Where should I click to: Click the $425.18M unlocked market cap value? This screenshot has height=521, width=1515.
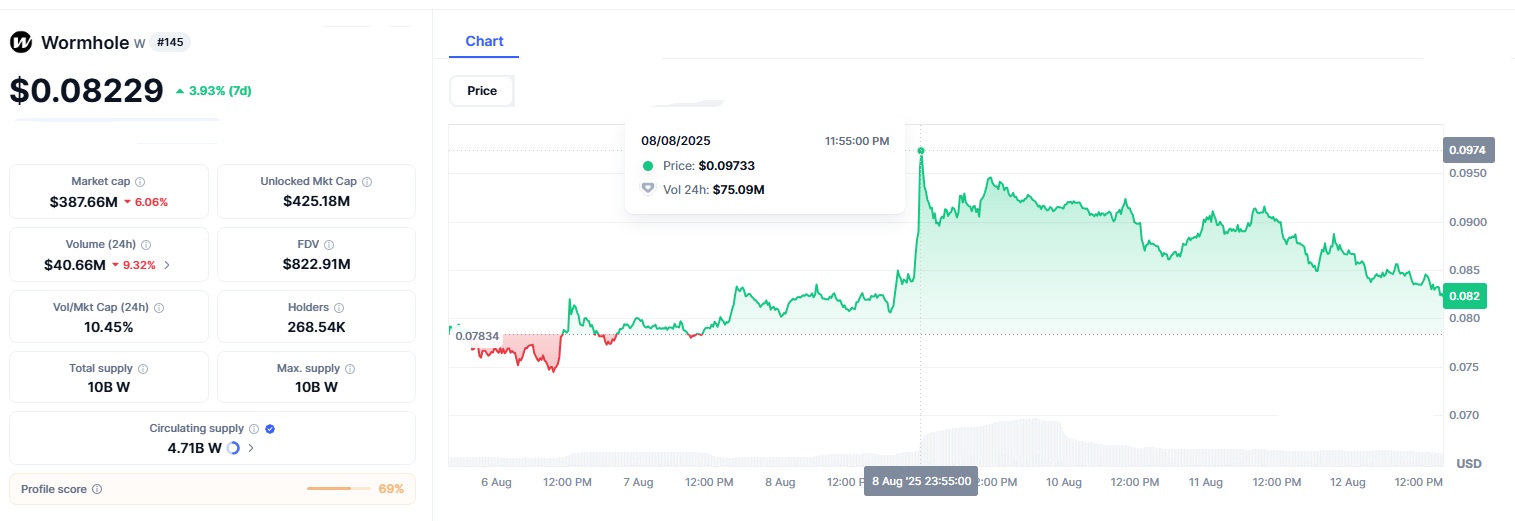316,202
